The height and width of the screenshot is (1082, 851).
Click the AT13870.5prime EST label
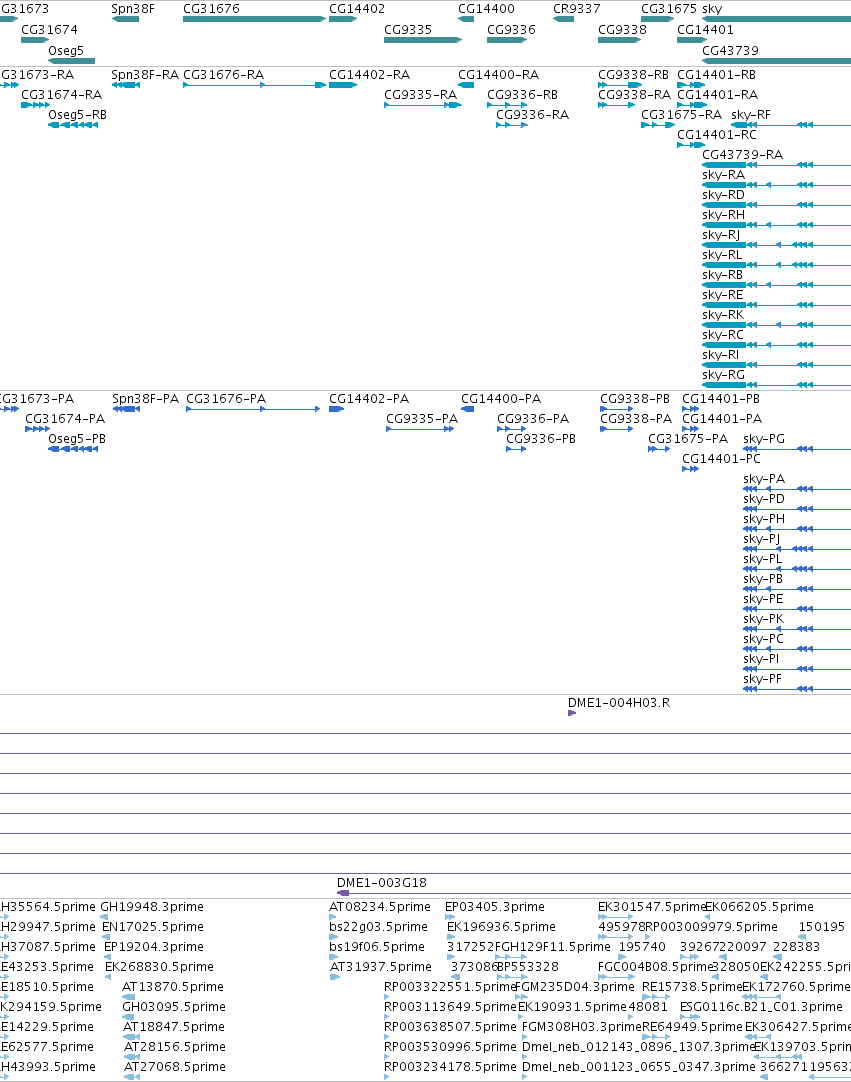click(x=173, y=987)
